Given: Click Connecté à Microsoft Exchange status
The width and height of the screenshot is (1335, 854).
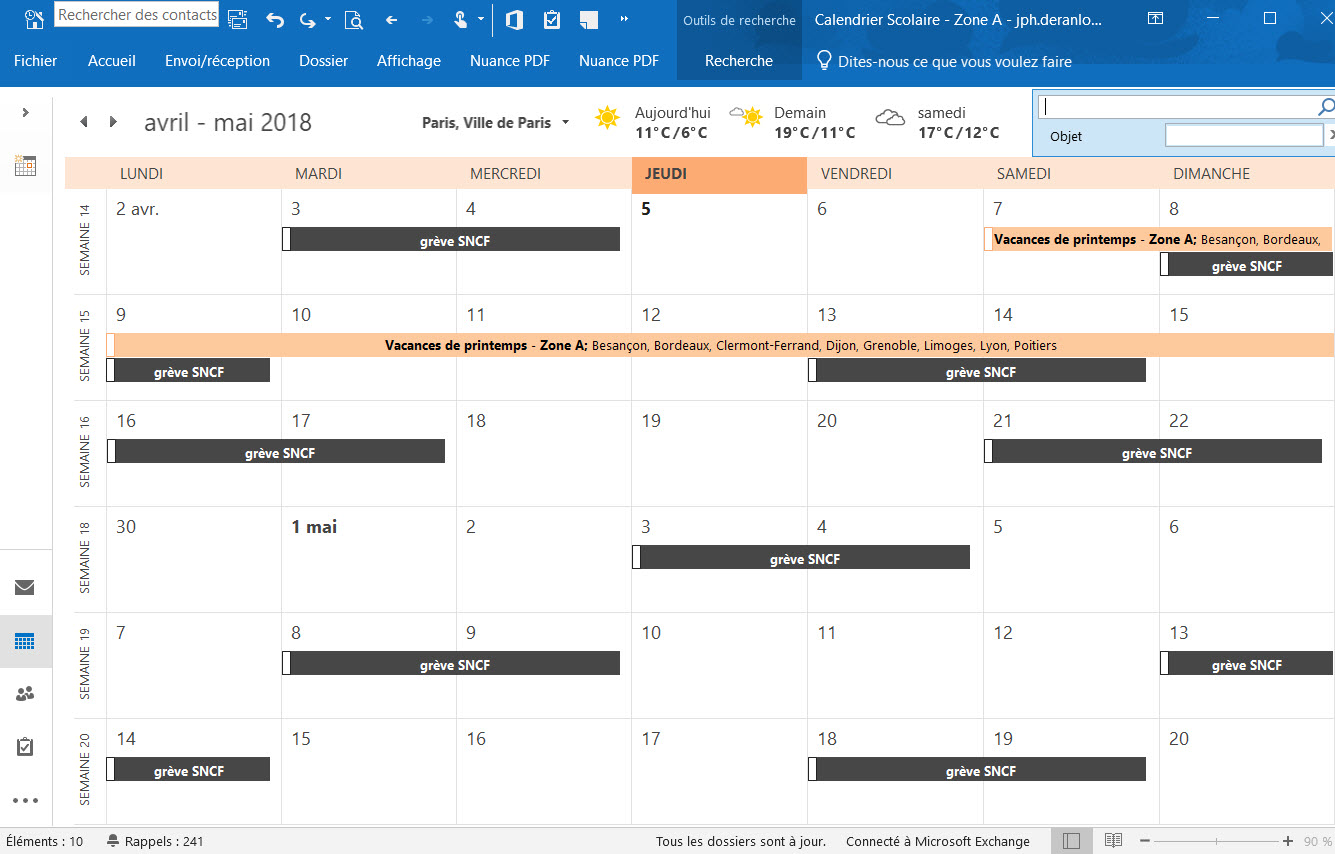Looking at the screenshot, I should click(x=938, y=841).
